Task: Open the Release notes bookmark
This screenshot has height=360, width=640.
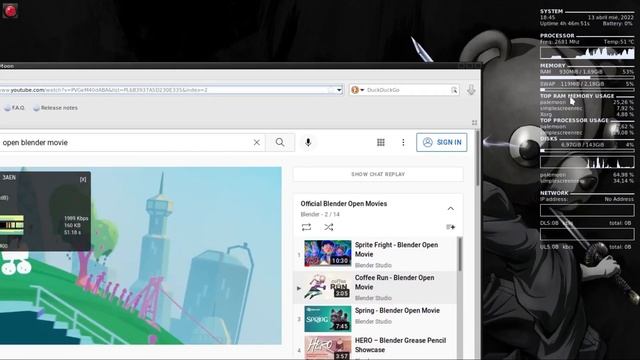Action: pyautogui.click(x=55, y=108)
